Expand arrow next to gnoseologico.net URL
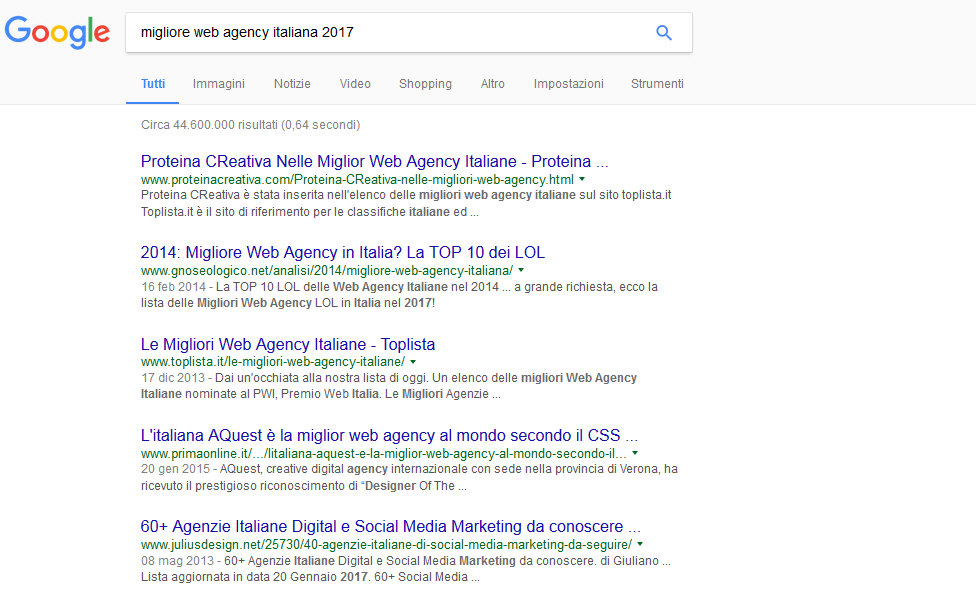Viewport: 976px width, 604px height. pyautogui.click(x=521, y=271)
